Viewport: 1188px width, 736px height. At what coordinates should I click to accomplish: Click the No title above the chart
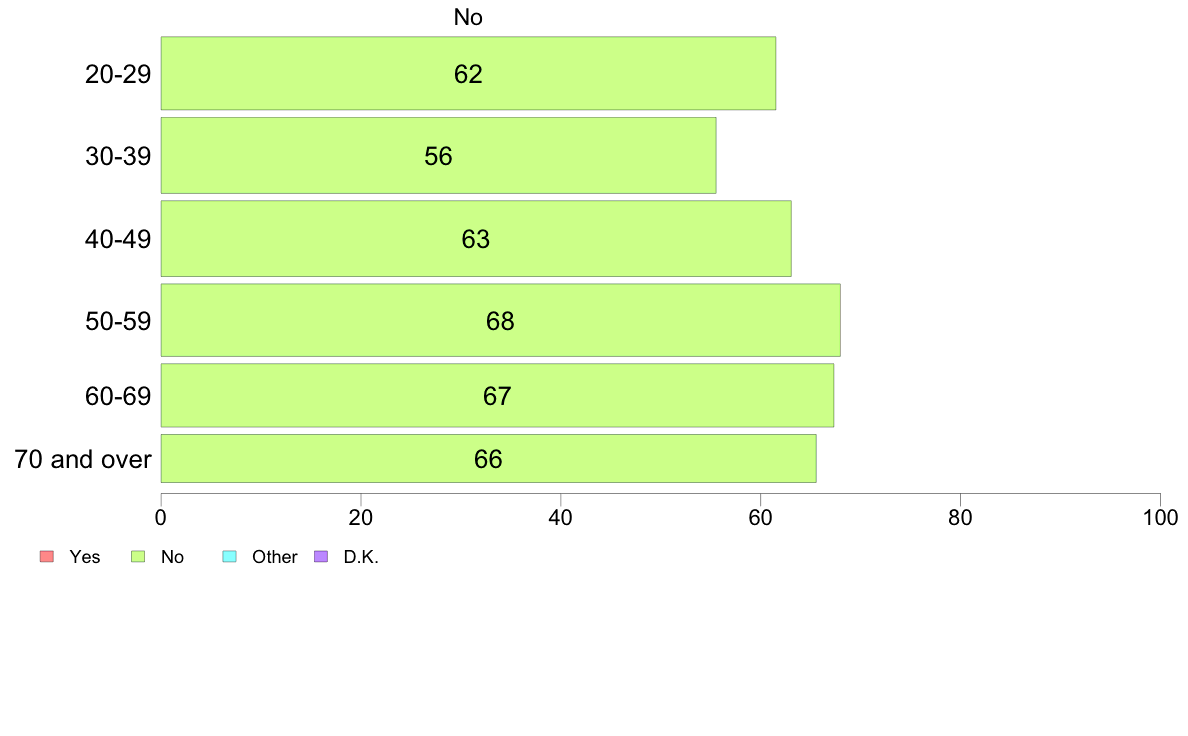468,17
